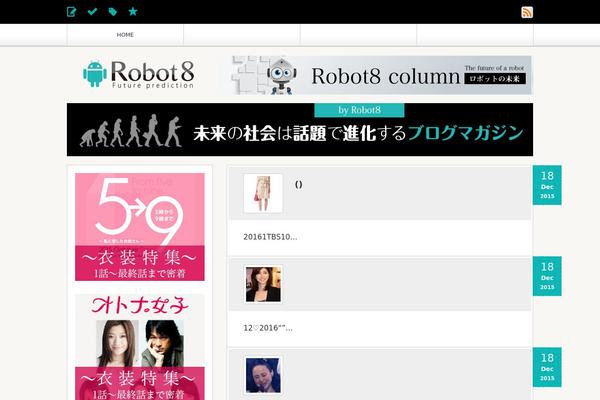The image size is (600, 400).
Task: Open the 5→9 costume feature sidebar banner
Action: [139, 227]
